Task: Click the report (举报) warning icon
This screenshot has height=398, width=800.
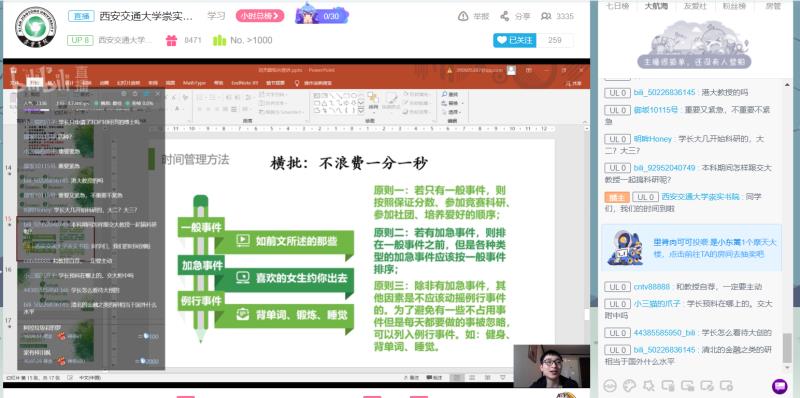Action: pos(463,16)
